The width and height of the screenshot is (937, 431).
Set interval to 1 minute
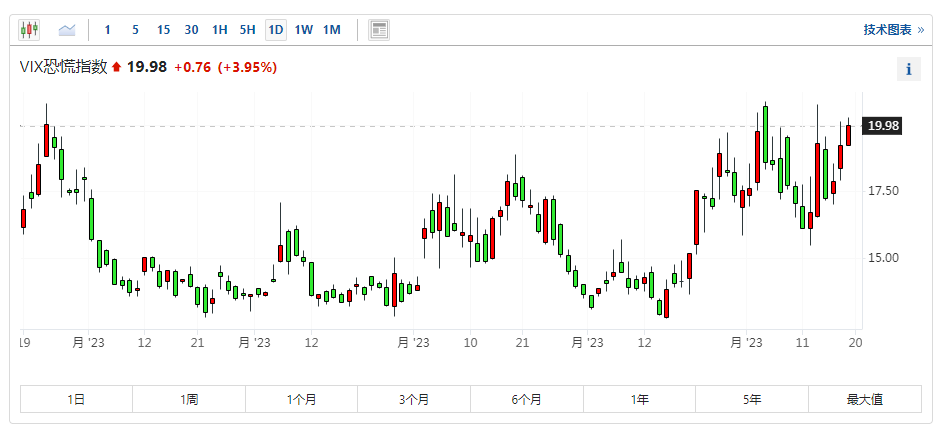108,30
